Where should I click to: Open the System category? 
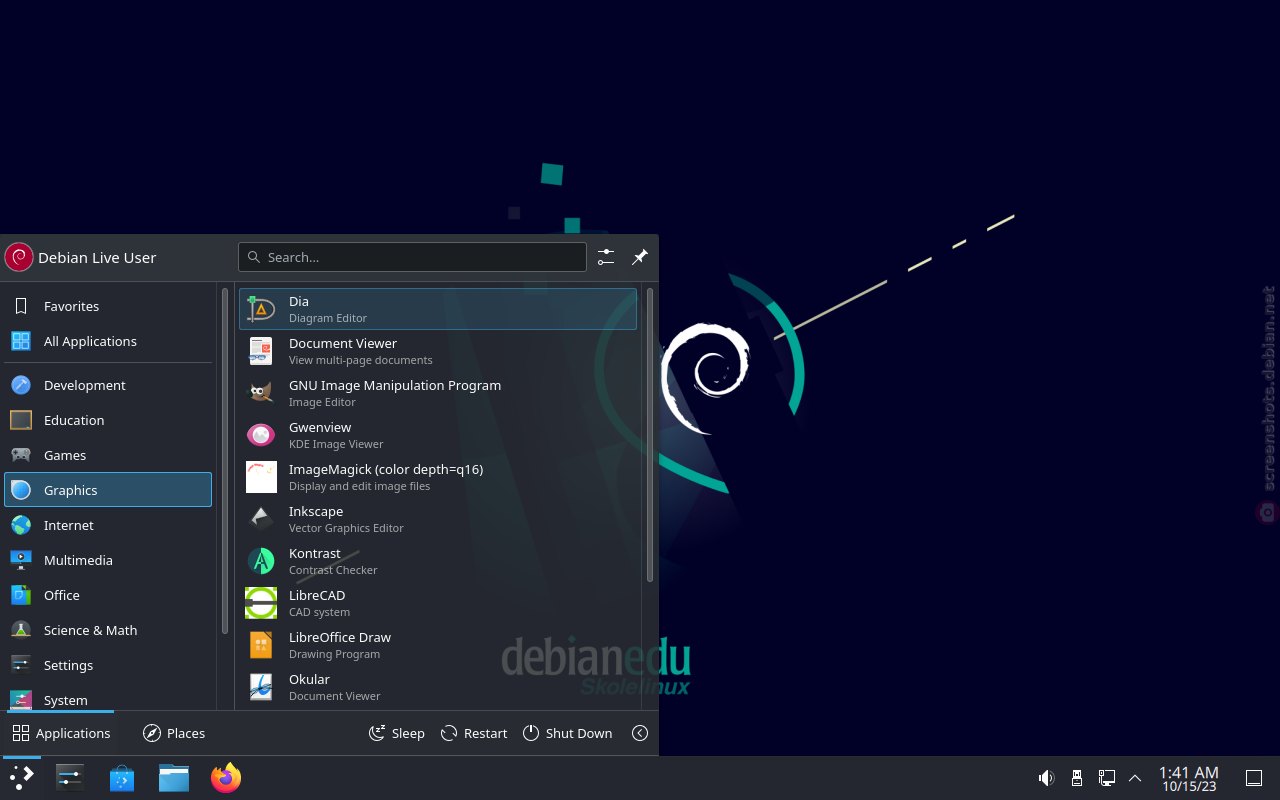(x=108, y=698)
